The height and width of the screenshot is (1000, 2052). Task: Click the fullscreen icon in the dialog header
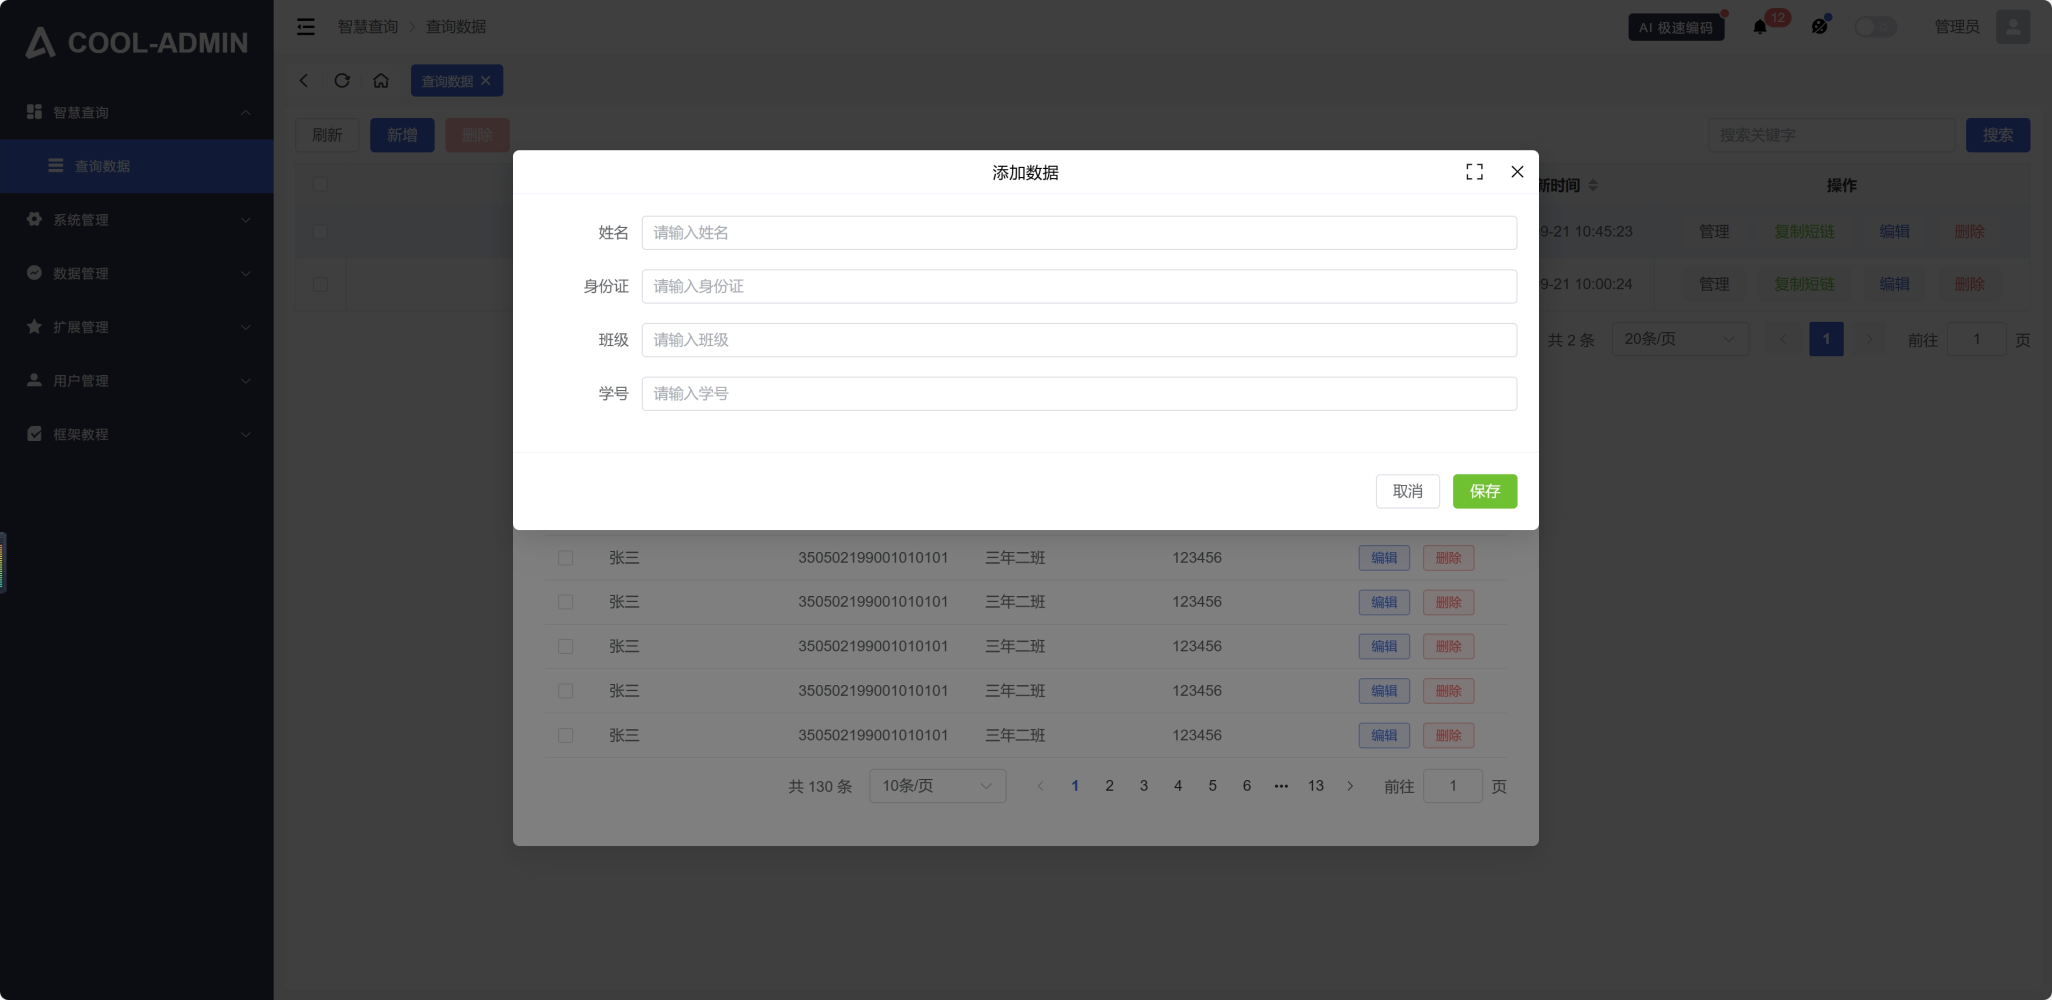[x=1474, y=172]
